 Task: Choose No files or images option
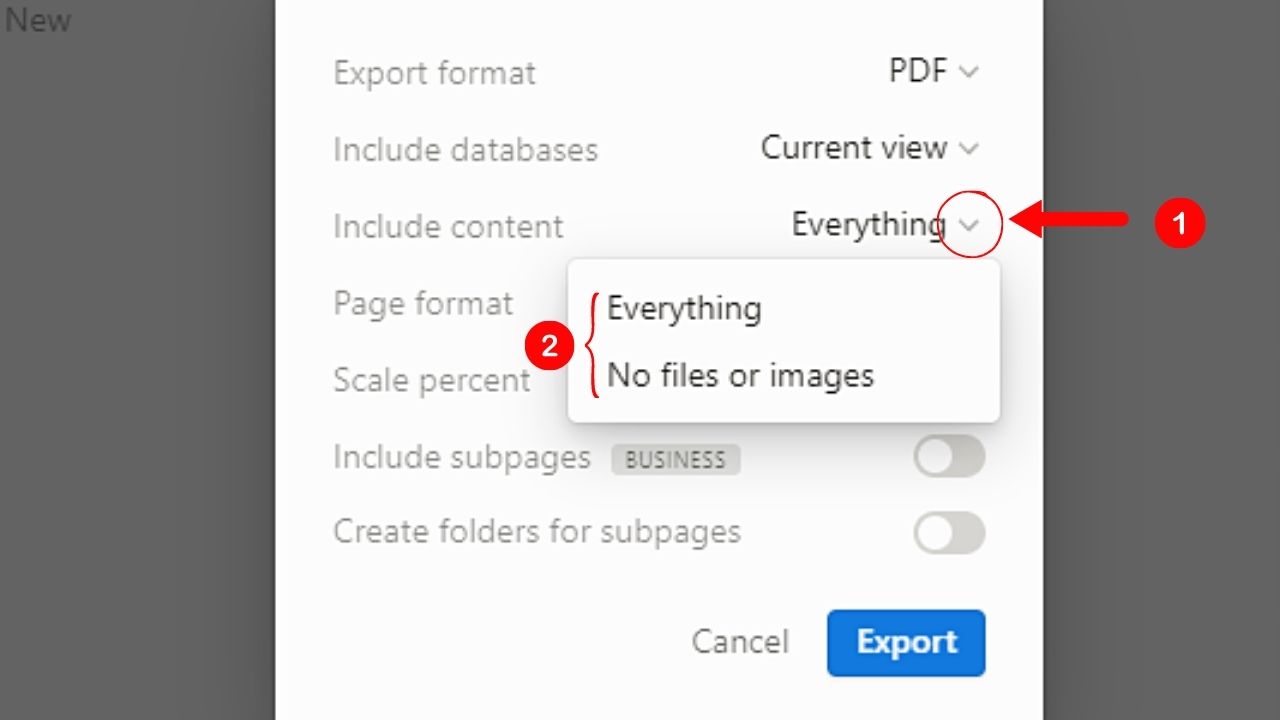coord(740,375)
